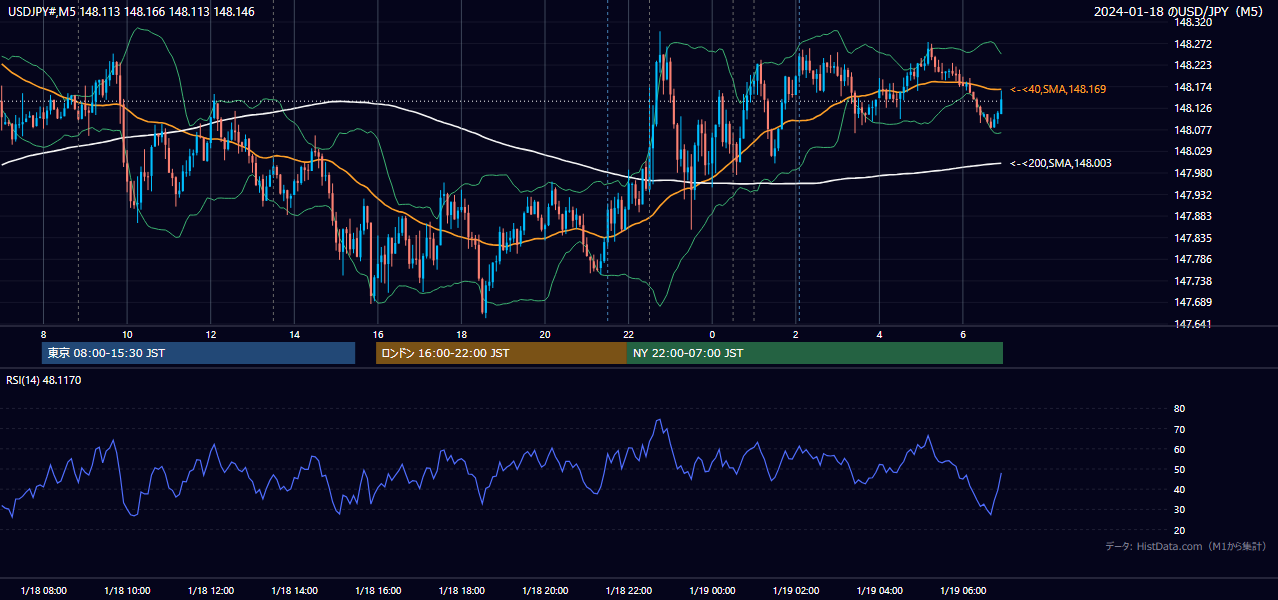Click the 1/19 06:00 time label
Screen dimensions: 1278x600
(962, 591)
